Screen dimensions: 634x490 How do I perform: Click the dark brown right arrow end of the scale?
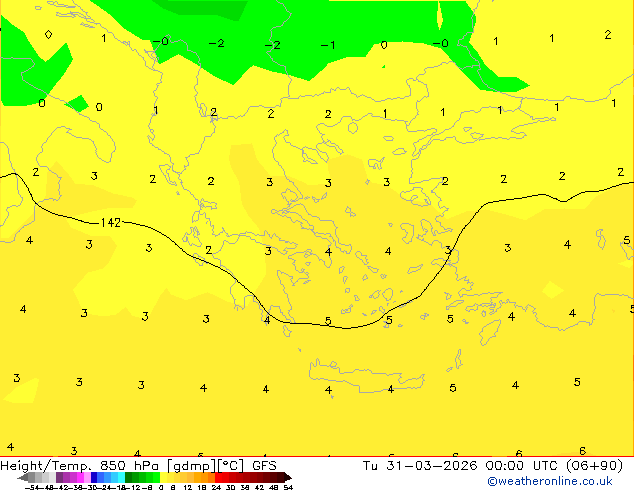coord(288,477)
